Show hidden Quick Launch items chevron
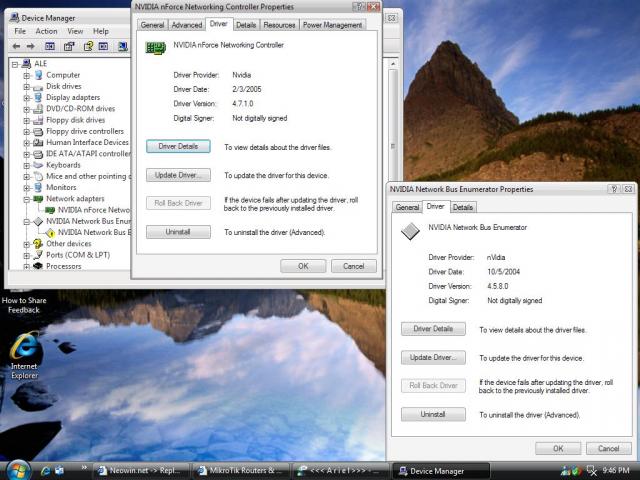The image size is (640, 480). 84,468
